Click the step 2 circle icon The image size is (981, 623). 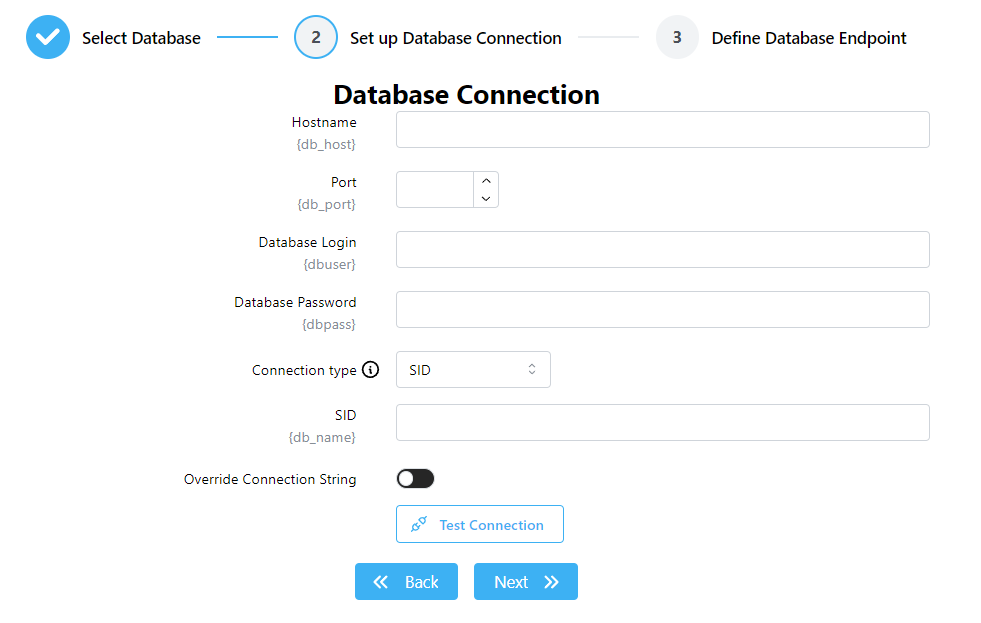316,38
